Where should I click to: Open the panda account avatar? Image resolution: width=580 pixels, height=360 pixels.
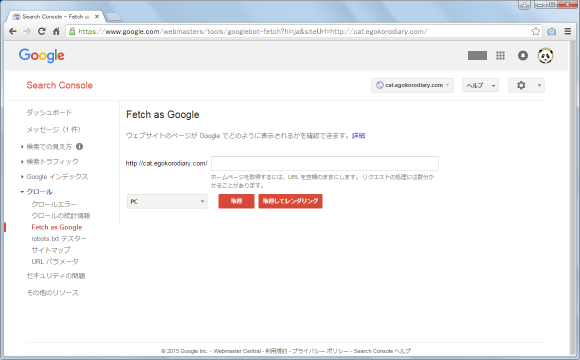pos(545,55)
